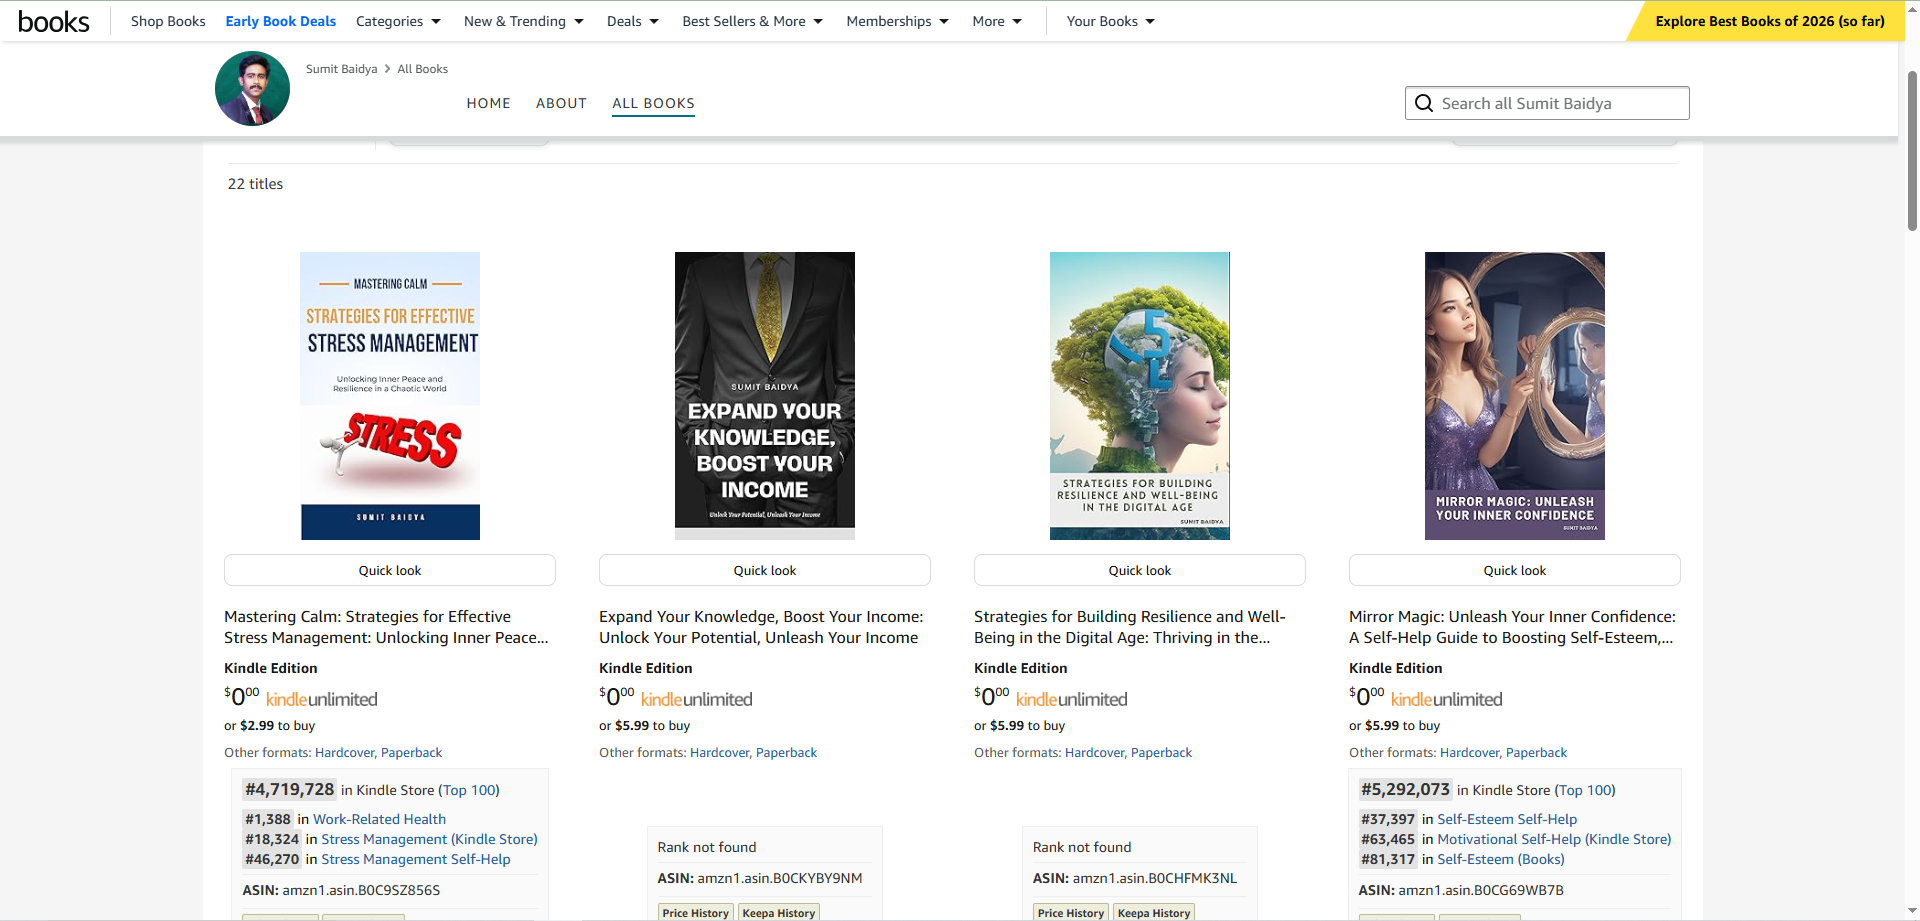Expand the Your Books dropdown
The image size is (1920, 921).
(1110, 21)
